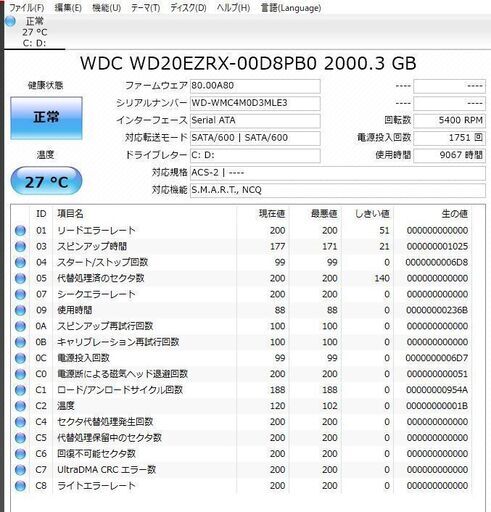
Task: Select the 代替処理済のセクタ数 attribute name
Action: tap(101, 278)
